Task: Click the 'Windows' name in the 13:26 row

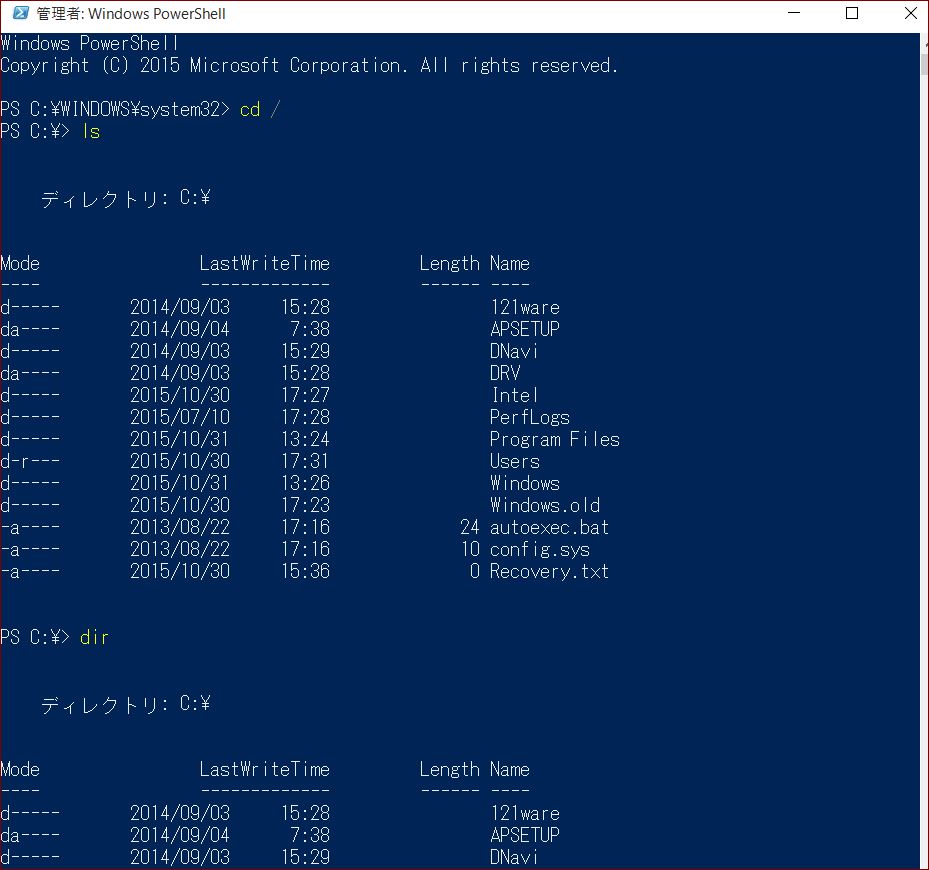Action: pos(525,483)
